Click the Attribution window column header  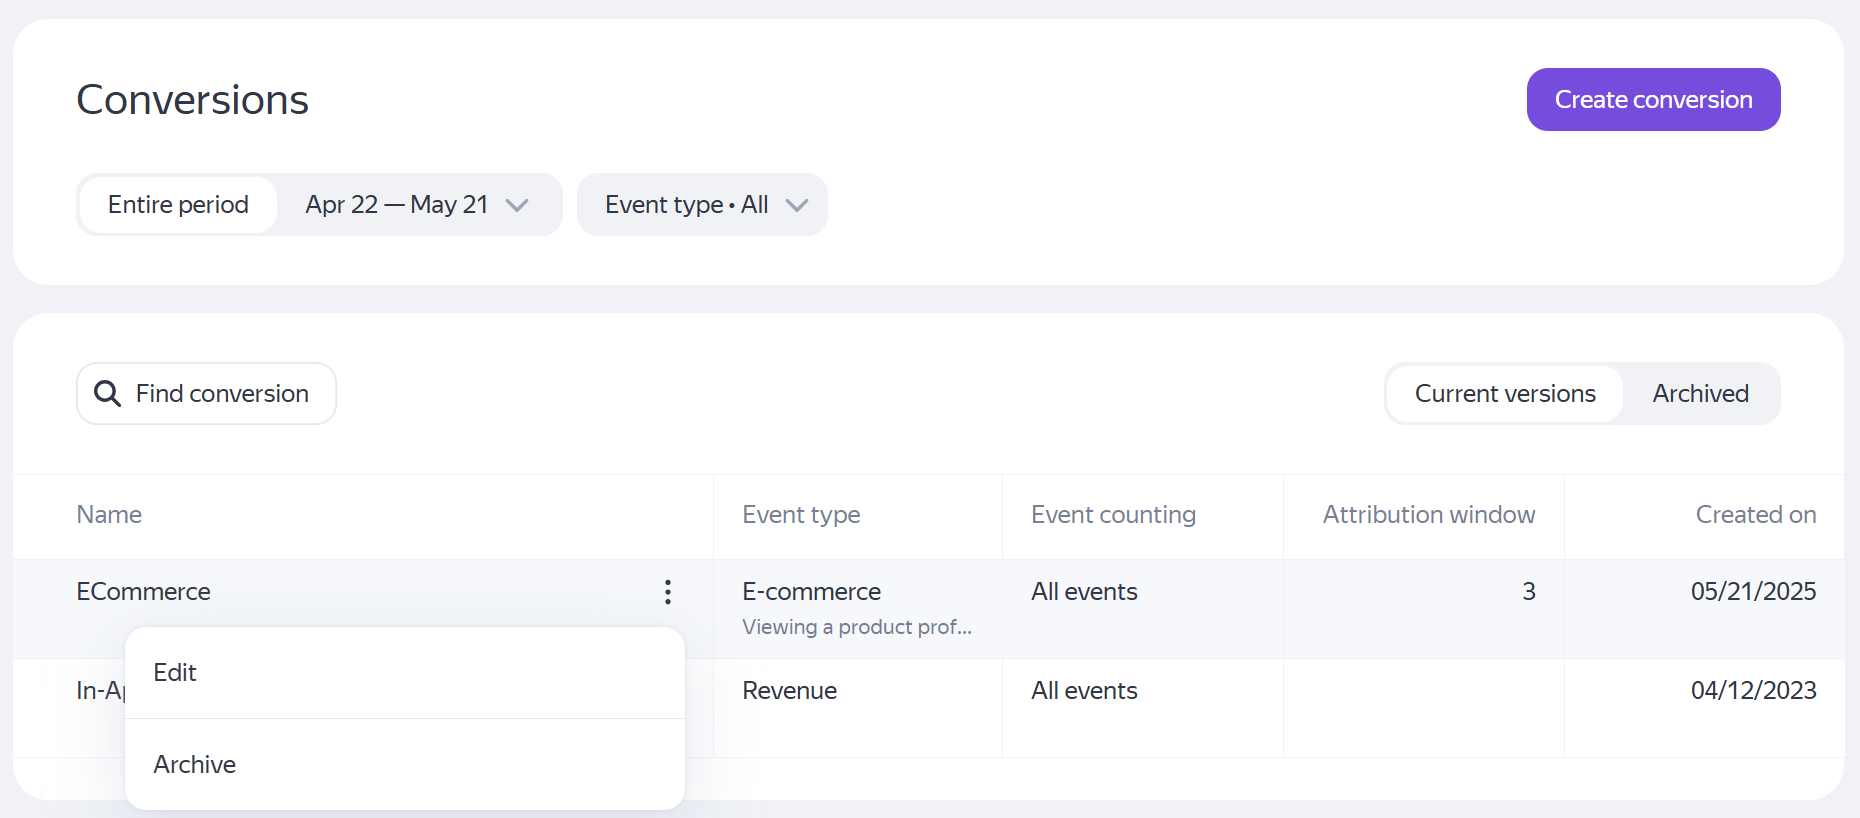click(x=1428, y=515)
